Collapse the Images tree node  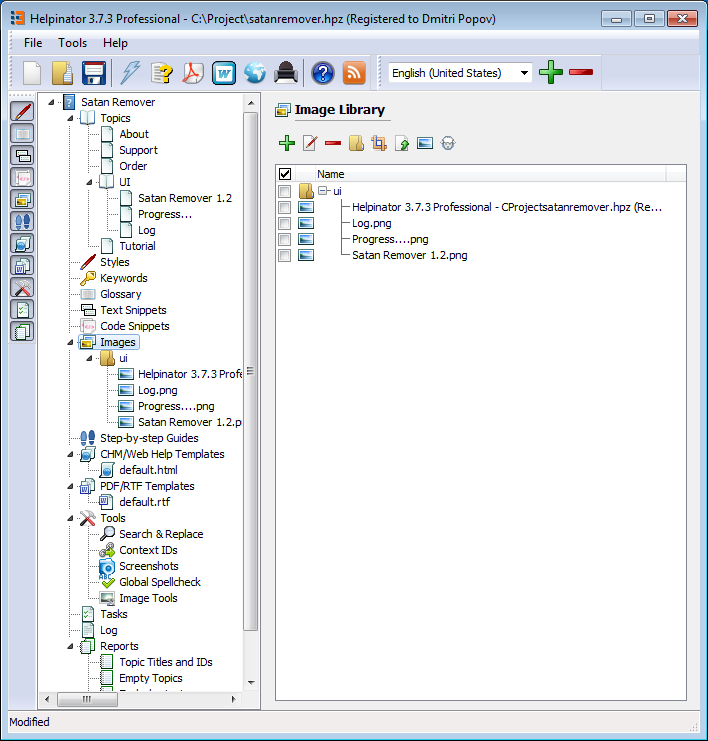pos(70,342)
